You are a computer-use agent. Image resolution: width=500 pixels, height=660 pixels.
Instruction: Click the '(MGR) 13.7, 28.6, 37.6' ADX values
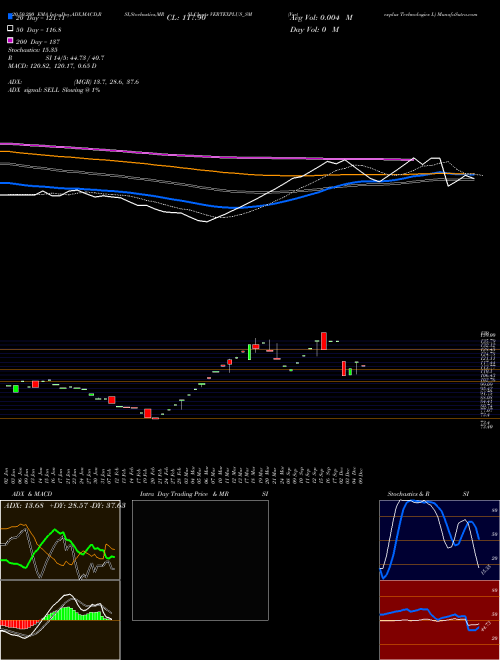click(x=106, y=82)
